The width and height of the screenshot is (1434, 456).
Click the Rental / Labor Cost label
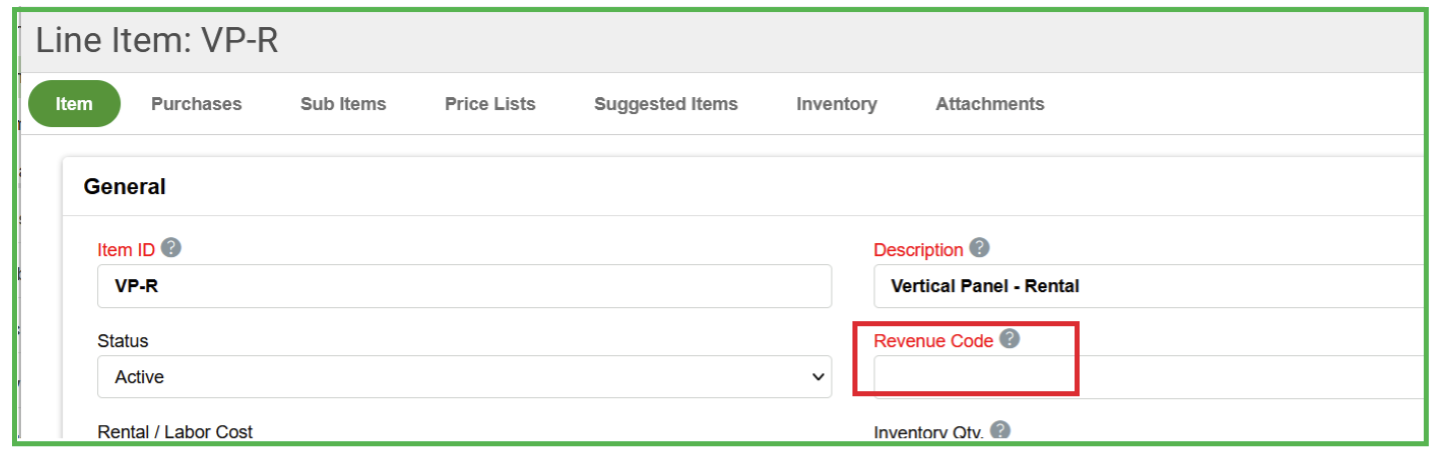click(175, 432)
